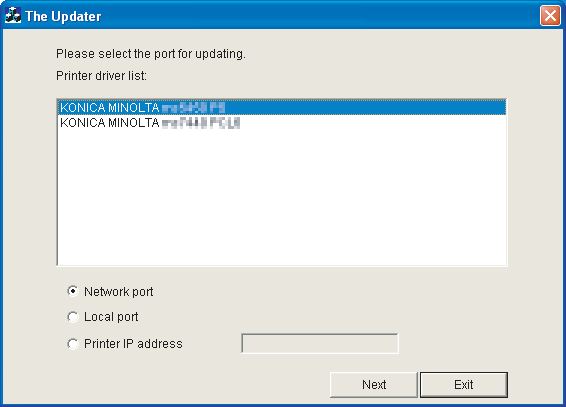566x407 pixels.
Task: Choose the Local port radio button
Action: coord(73,317)
